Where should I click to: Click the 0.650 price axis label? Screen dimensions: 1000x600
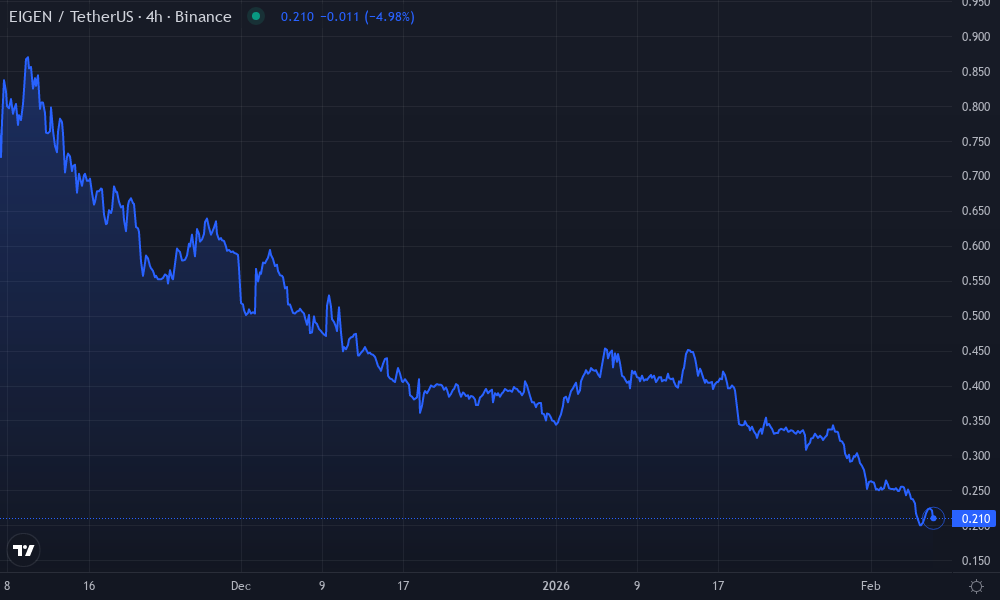(x=976, y=211)
